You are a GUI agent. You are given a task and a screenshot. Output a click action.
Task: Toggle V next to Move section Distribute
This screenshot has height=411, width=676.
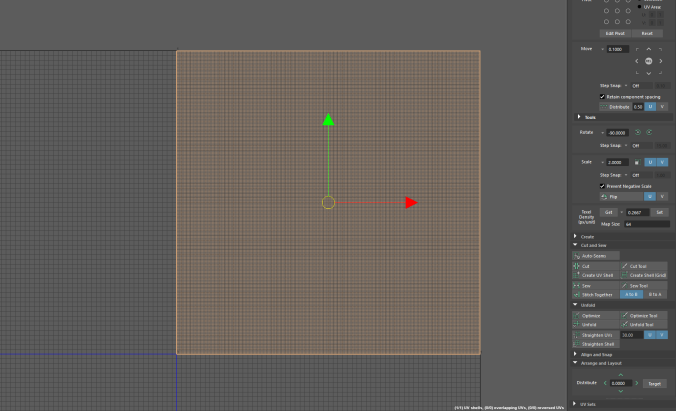[x=662, y=107]
